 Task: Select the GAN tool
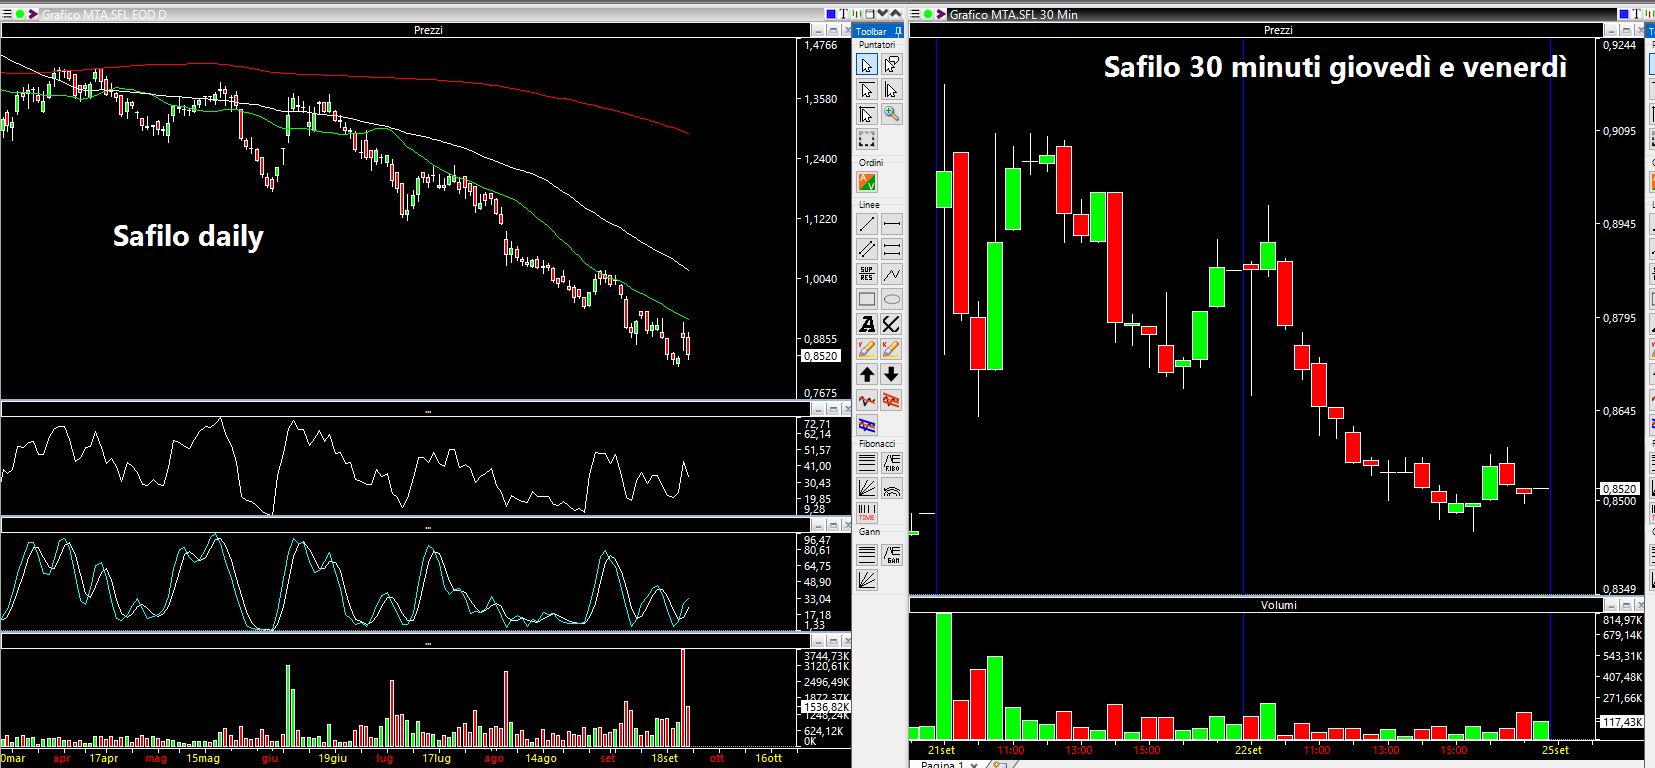(891, 554)
